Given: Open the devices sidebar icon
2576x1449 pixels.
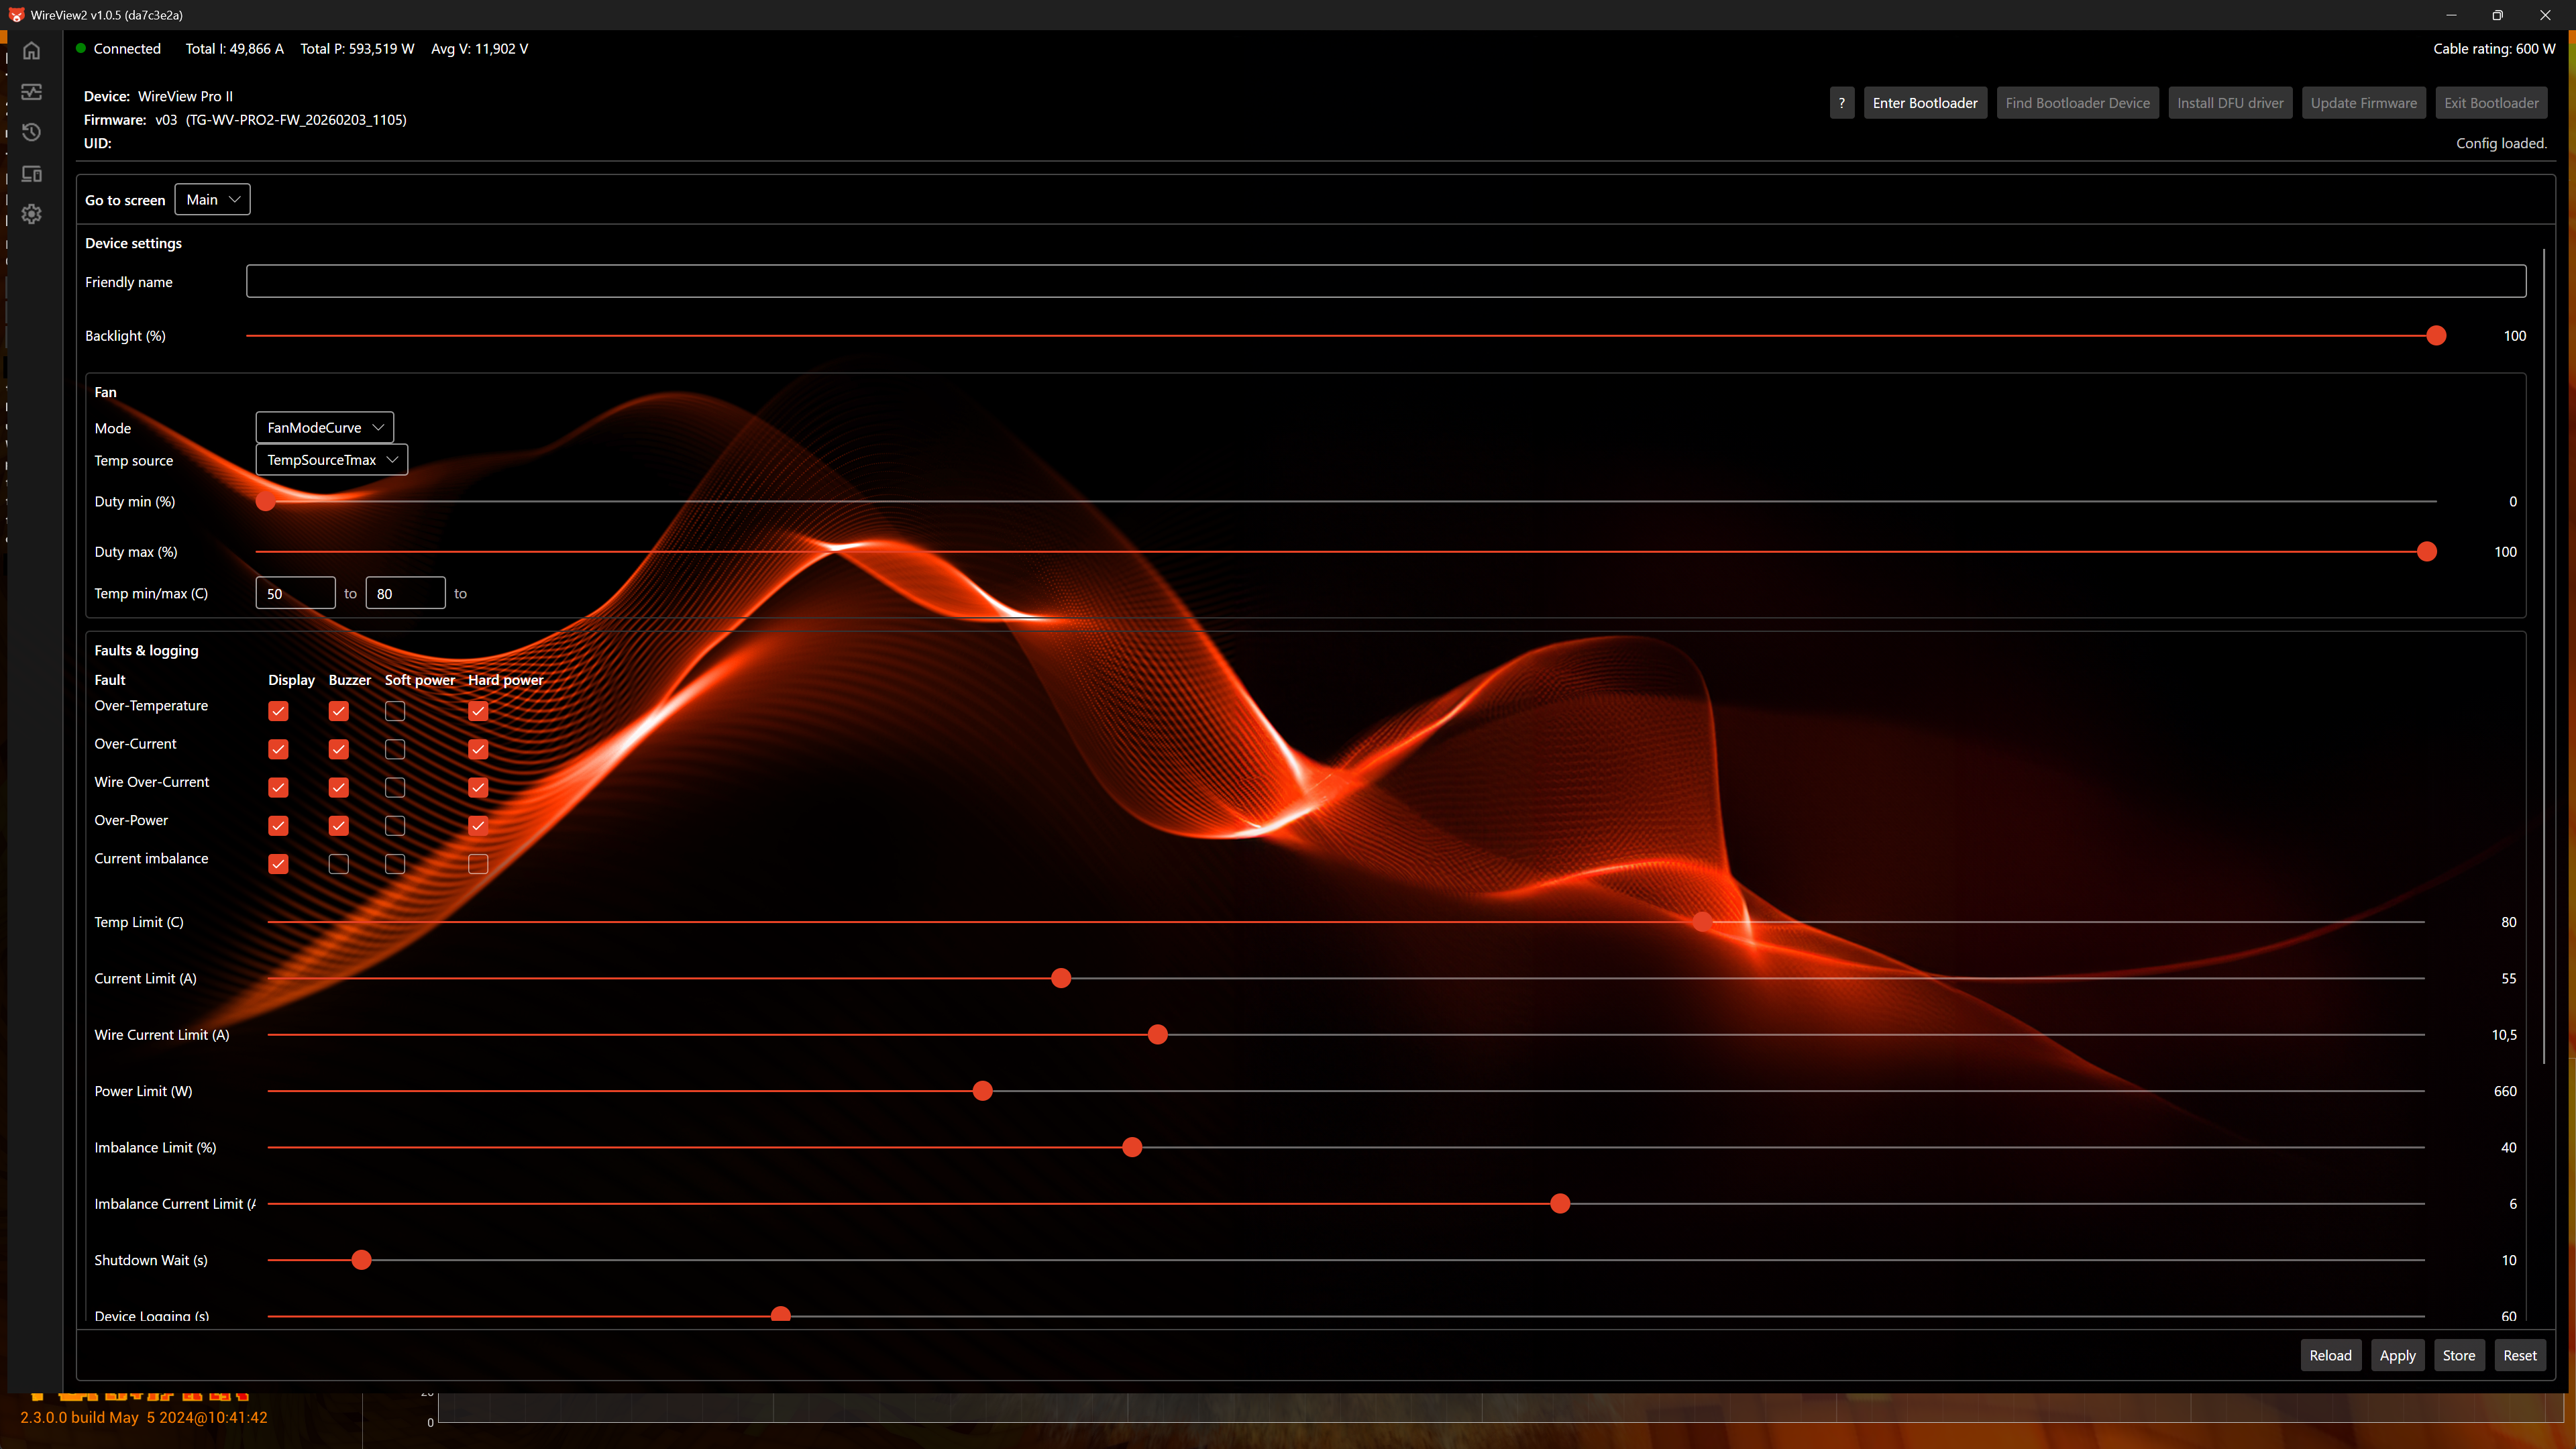Looking at the screenshot, I should click(32, 174).
